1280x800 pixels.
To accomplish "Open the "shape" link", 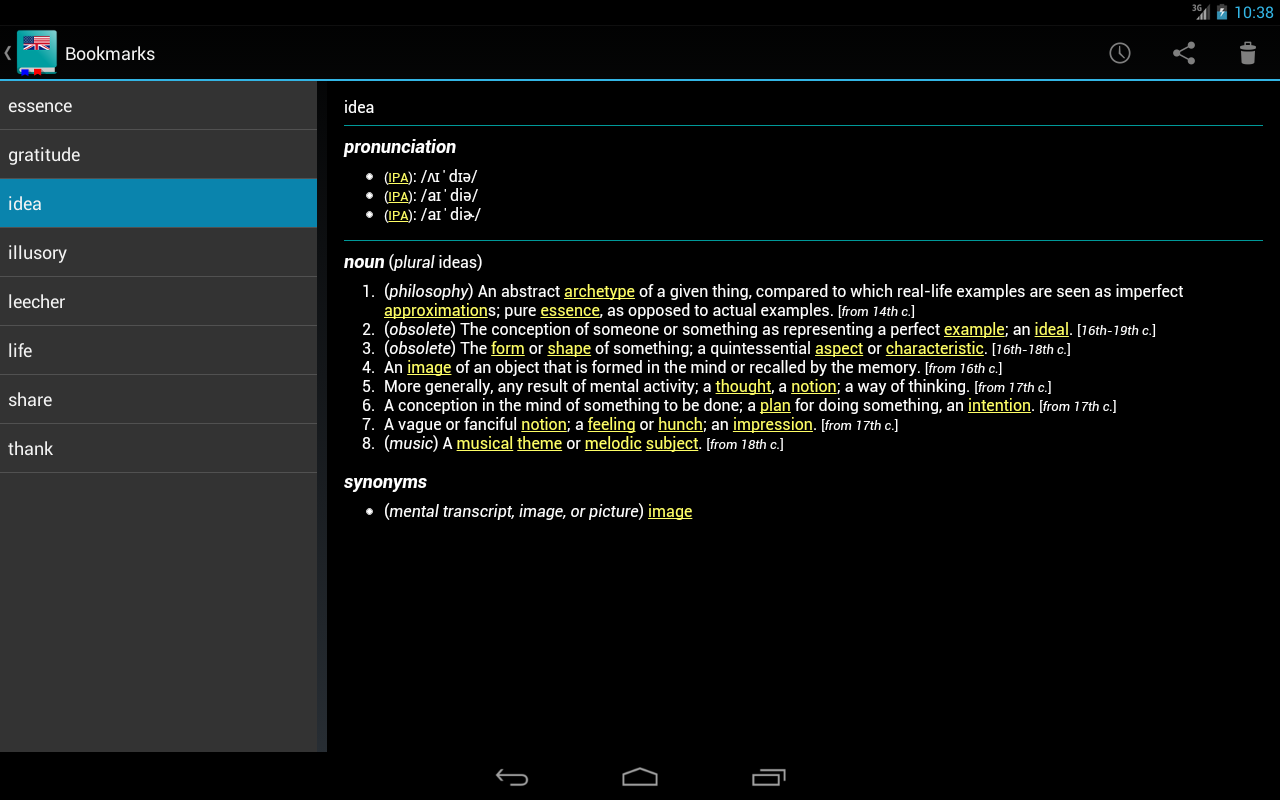I will [569, 349].
